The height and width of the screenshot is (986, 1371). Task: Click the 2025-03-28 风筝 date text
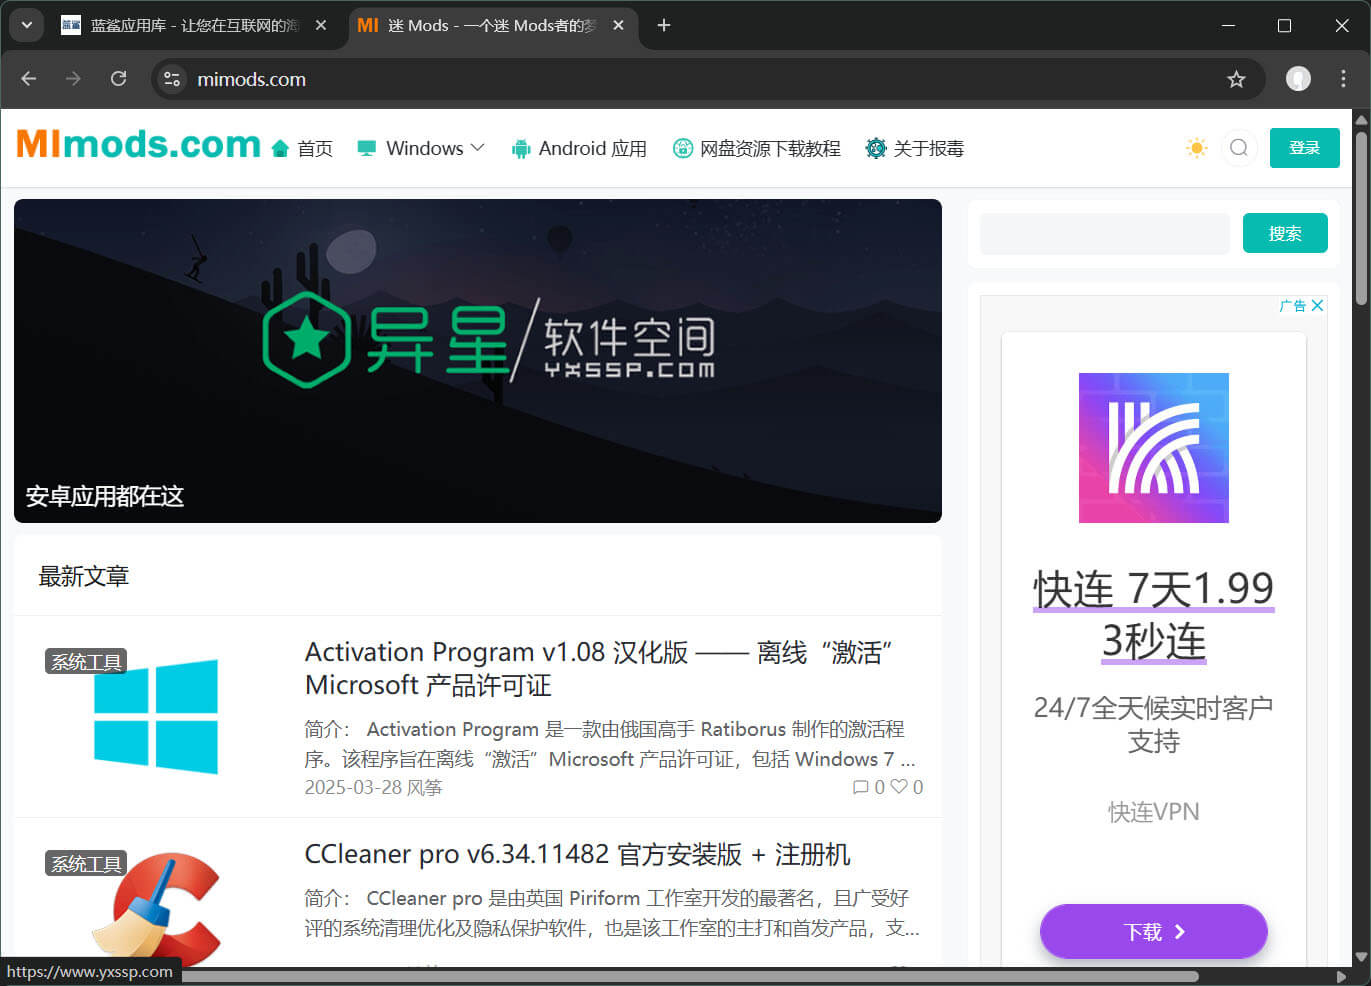click(x=373, y=787)
